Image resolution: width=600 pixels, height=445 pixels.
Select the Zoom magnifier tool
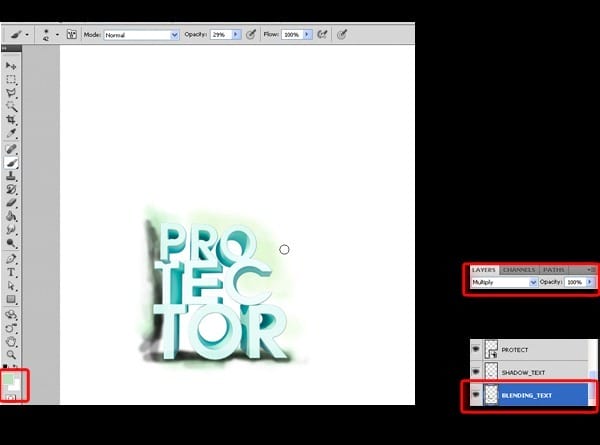[x=11, y=354]
